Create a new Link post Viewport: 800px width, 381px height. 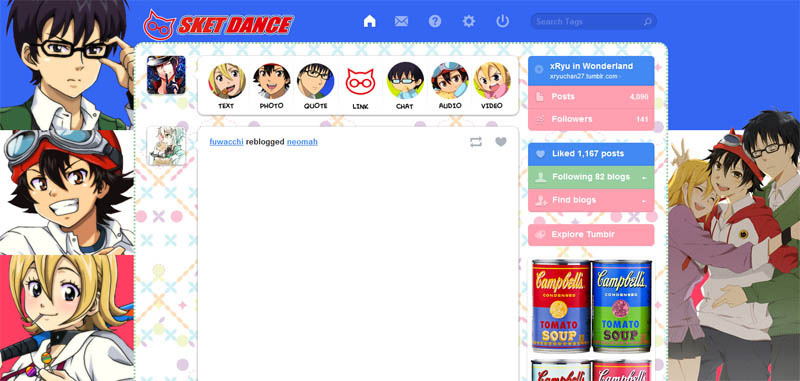coord(360,86)
